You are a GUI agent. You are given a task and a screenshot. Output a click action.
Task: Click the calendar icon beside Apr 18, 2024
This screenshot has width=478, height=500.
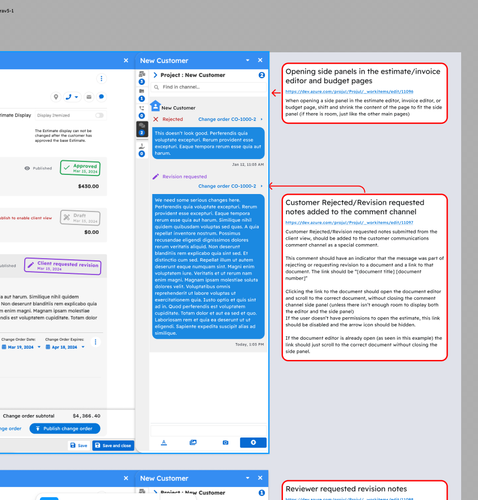[x=48, y=347]
